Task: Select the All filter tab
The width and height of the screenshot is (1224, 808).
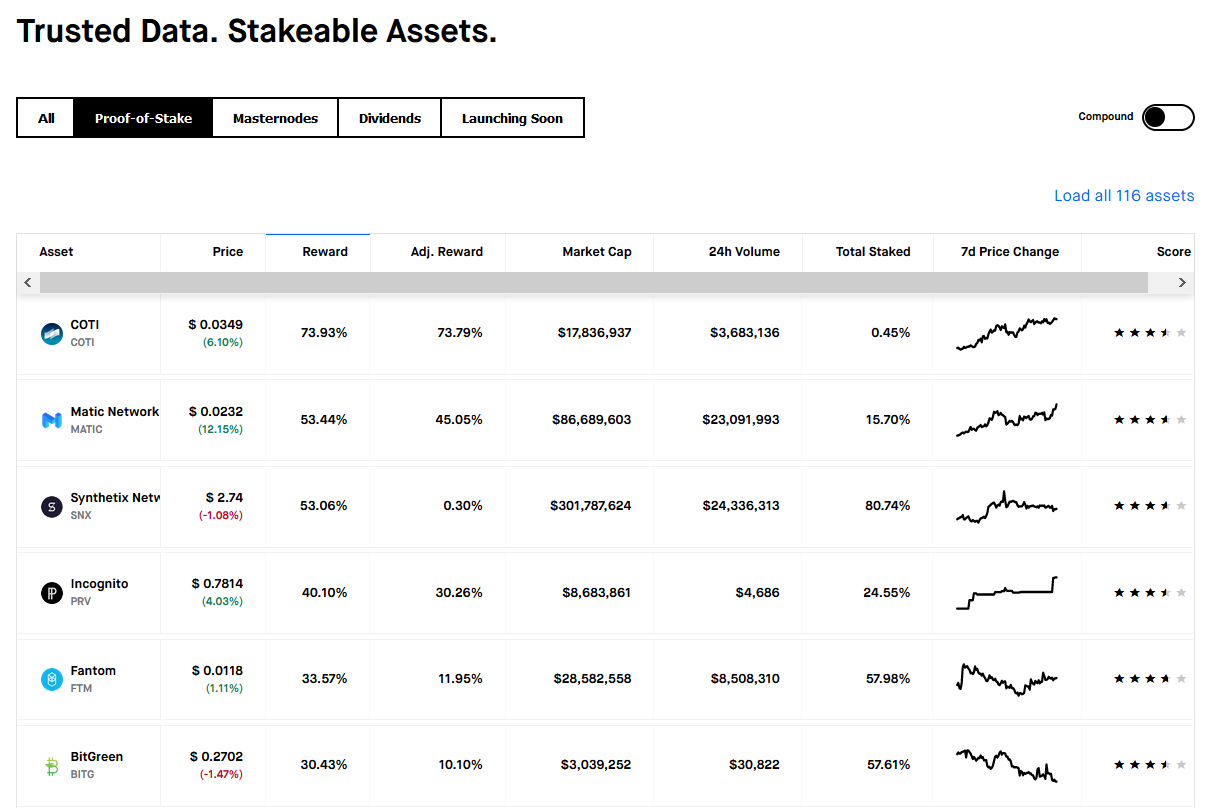Action: pos(46,118)
